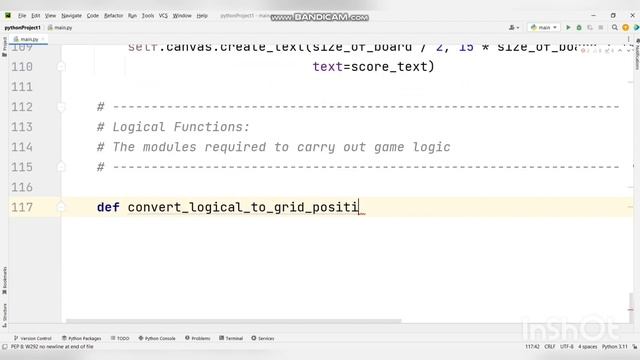This screenshot has width=640, height=360.
Task: Open the Notifications sidebar panel
Action: (637, 54)
